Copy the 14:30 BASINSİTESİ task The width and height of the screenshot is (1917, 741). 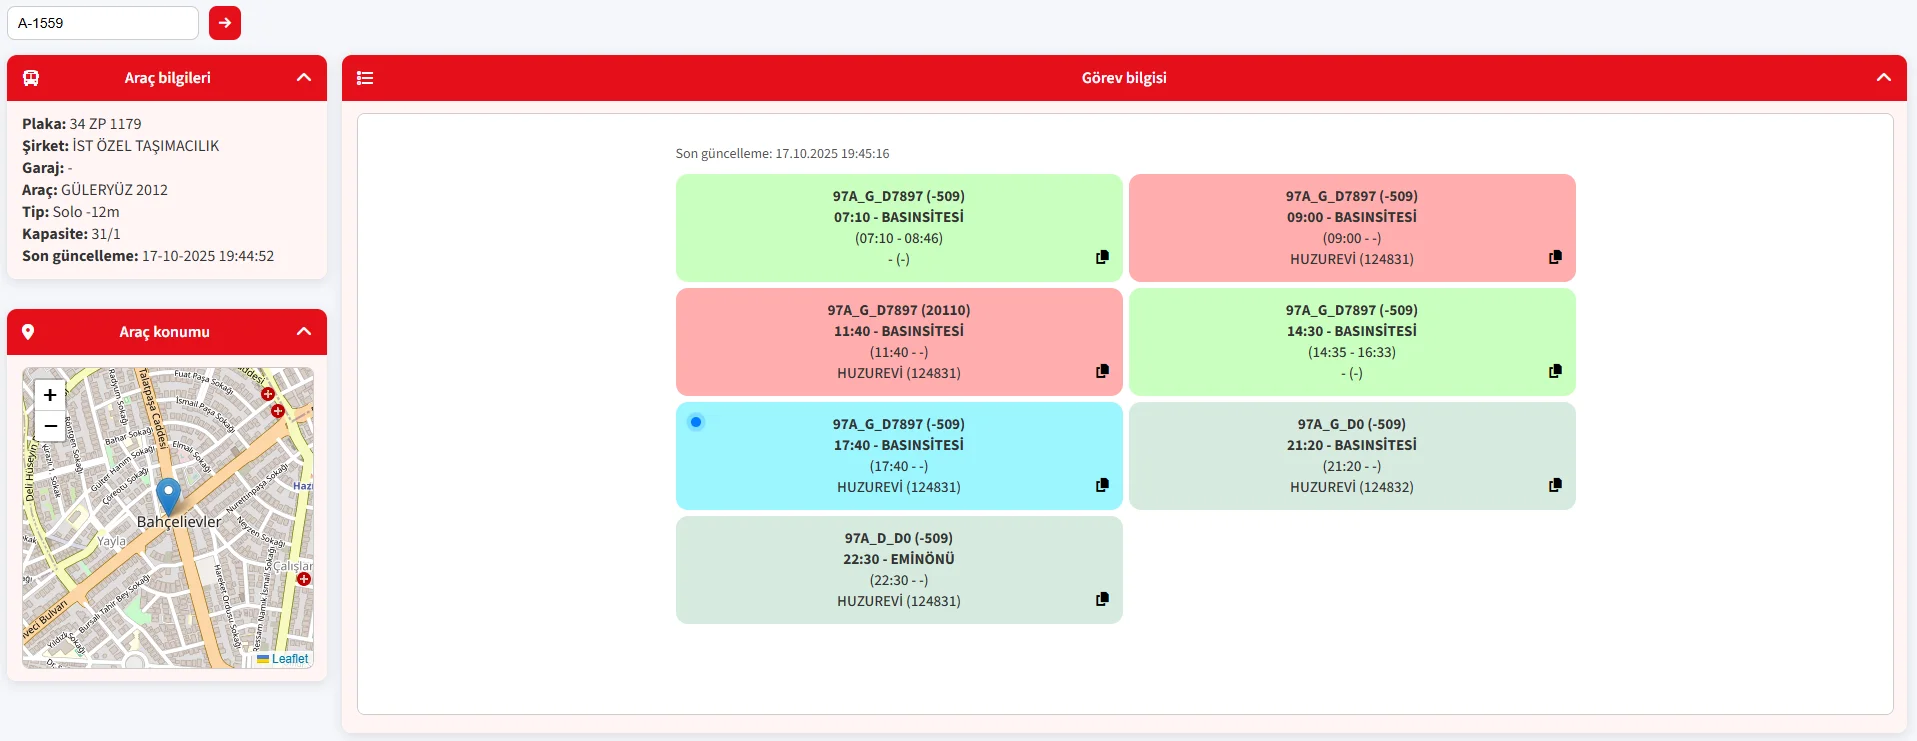[x=1555, y=371]
